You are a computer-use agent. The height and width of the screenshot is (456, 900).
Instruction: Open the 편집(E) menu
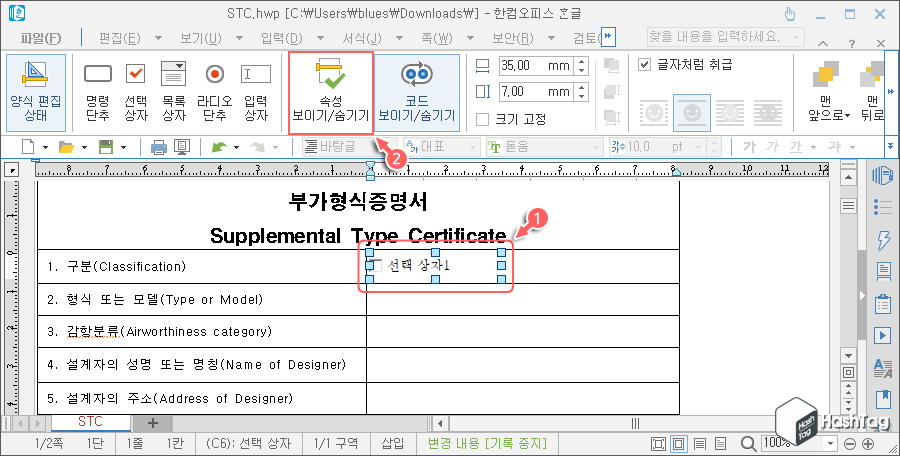coord(119,38)
